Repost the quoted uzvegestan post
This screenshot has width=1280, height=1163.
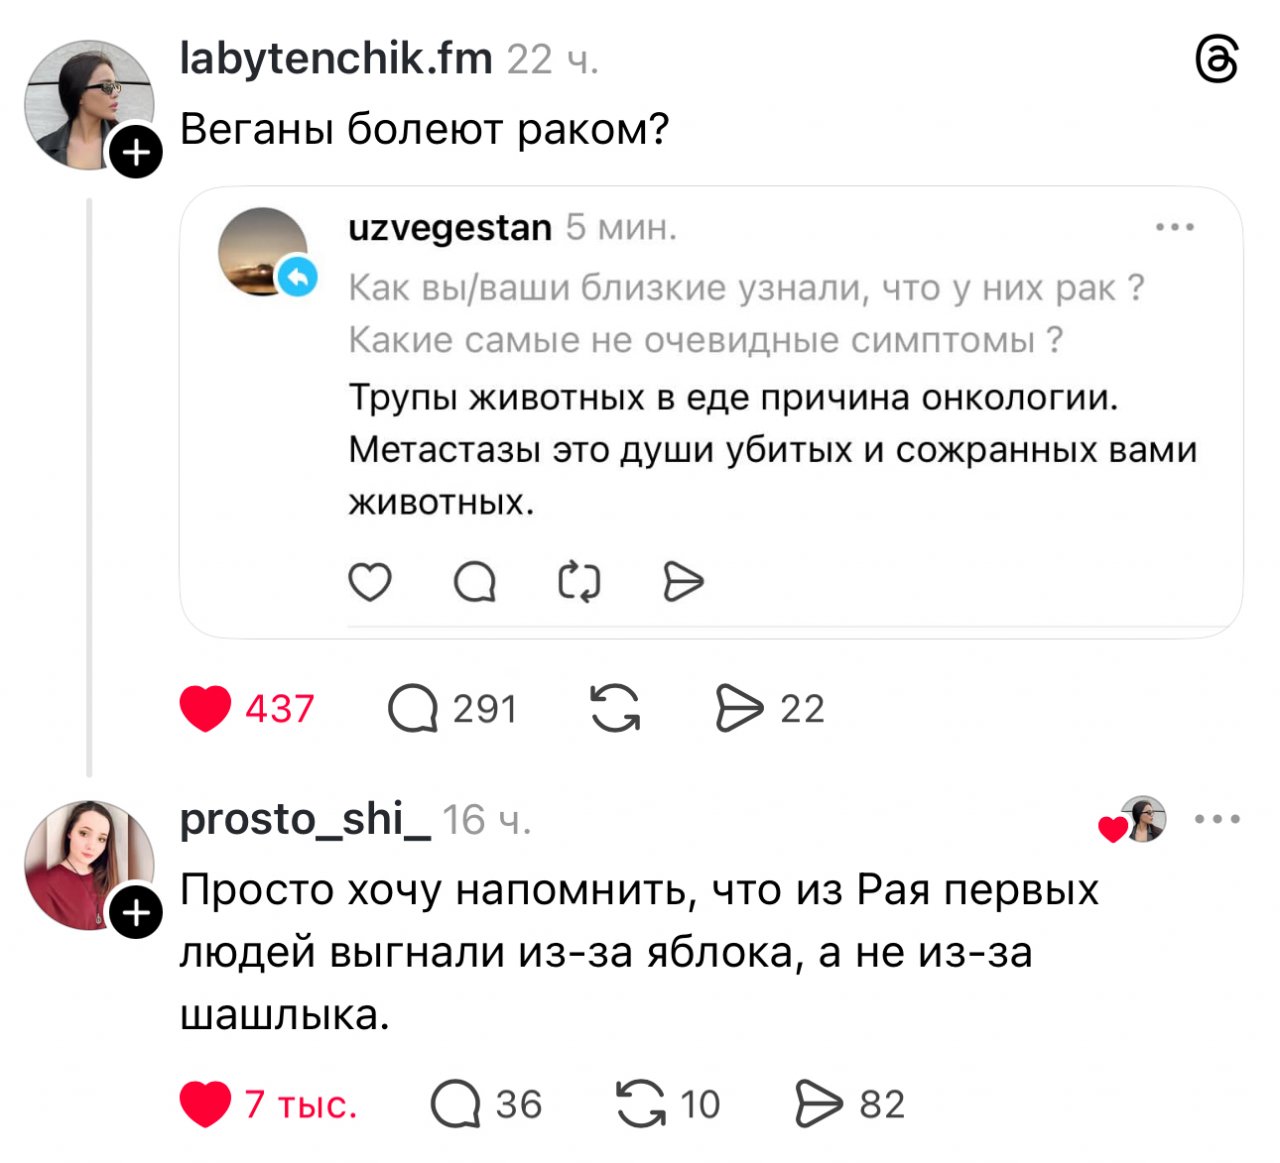click(579, 581)
